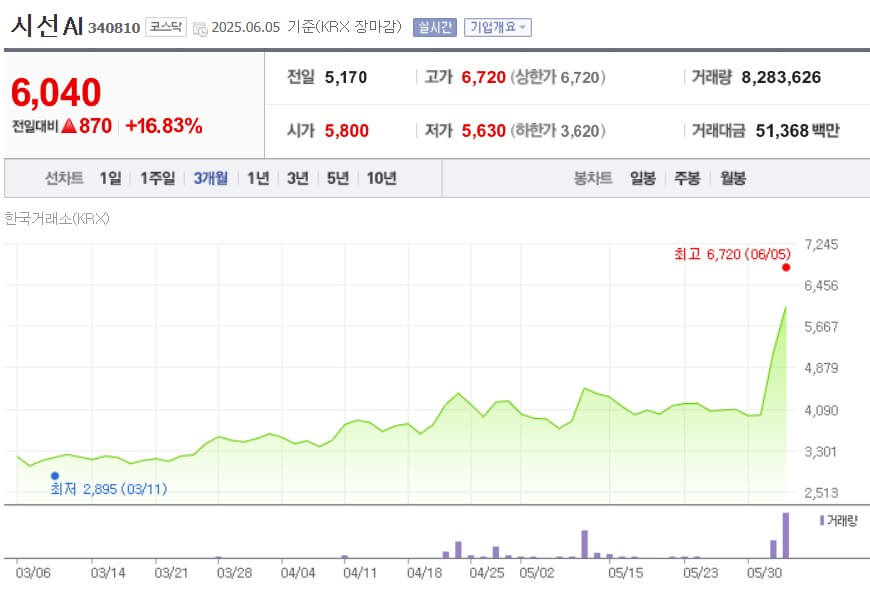This screenshot has height=596, width=870.
Task: Click the 실시간 real-time button
Action: click(x=434, y=27)
